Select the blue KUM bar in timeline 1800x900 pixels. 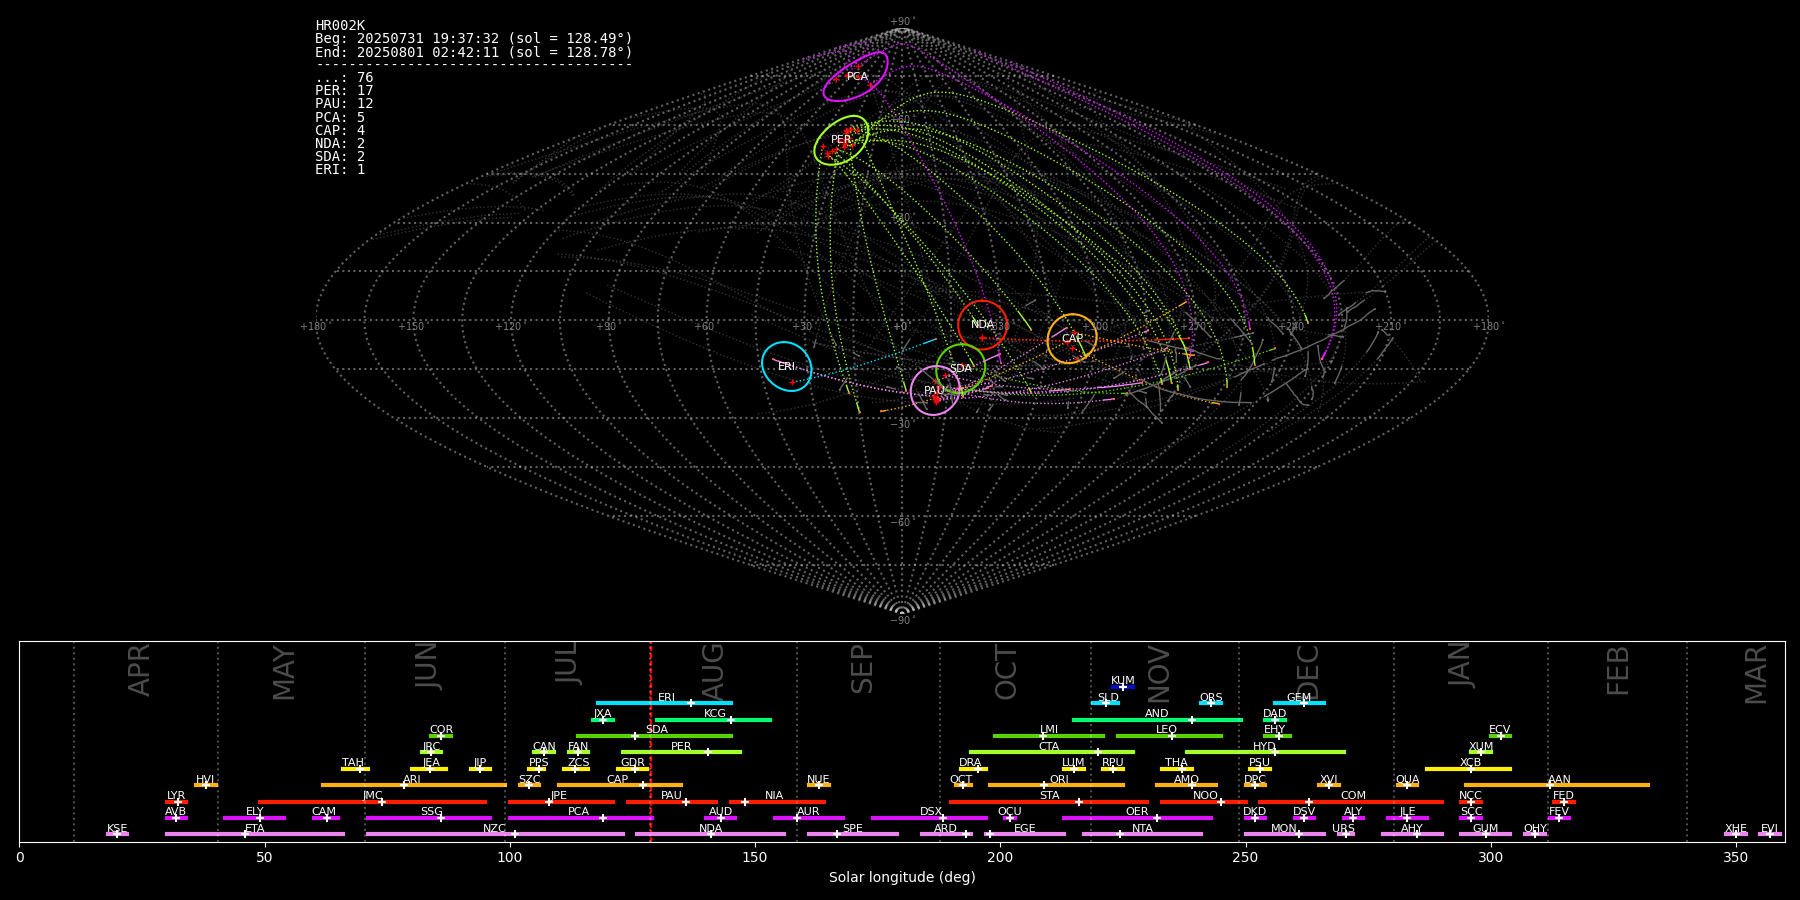pyautogui.click(x=1123, y=687)
